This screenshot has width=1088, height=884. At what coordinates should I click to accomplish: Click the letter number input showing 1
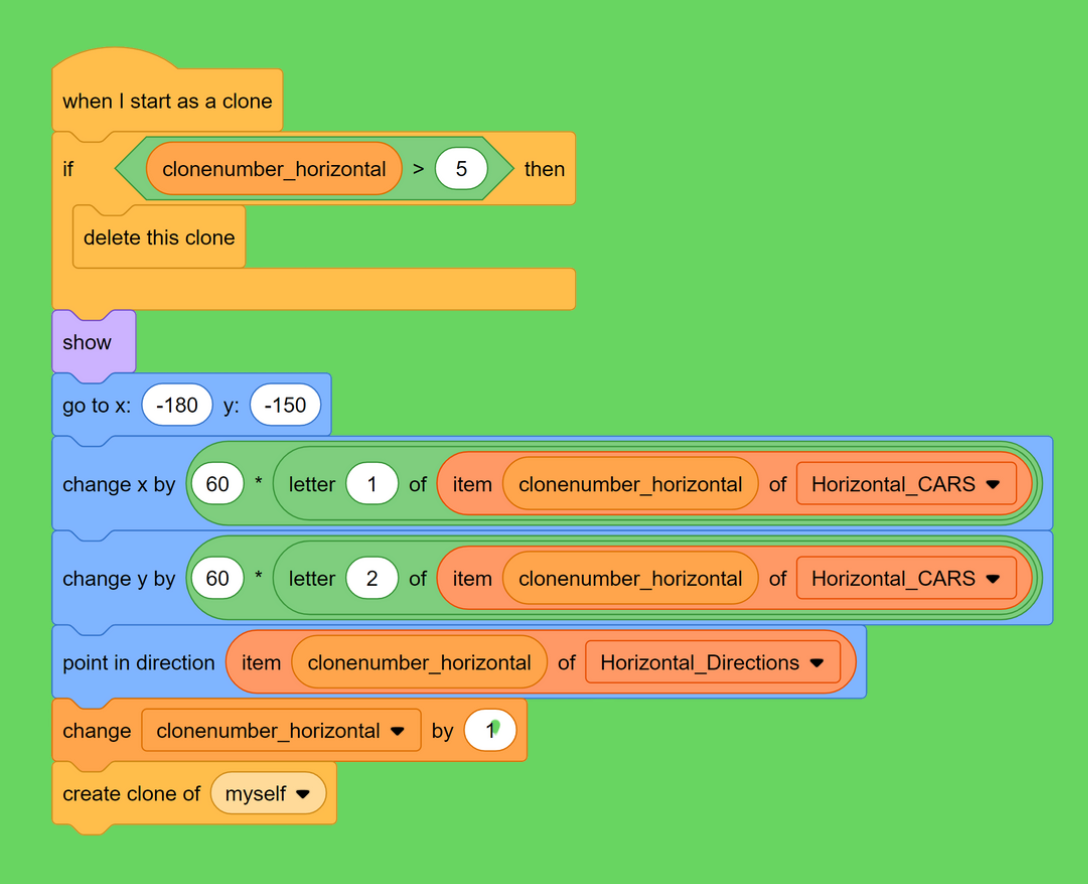372,485
